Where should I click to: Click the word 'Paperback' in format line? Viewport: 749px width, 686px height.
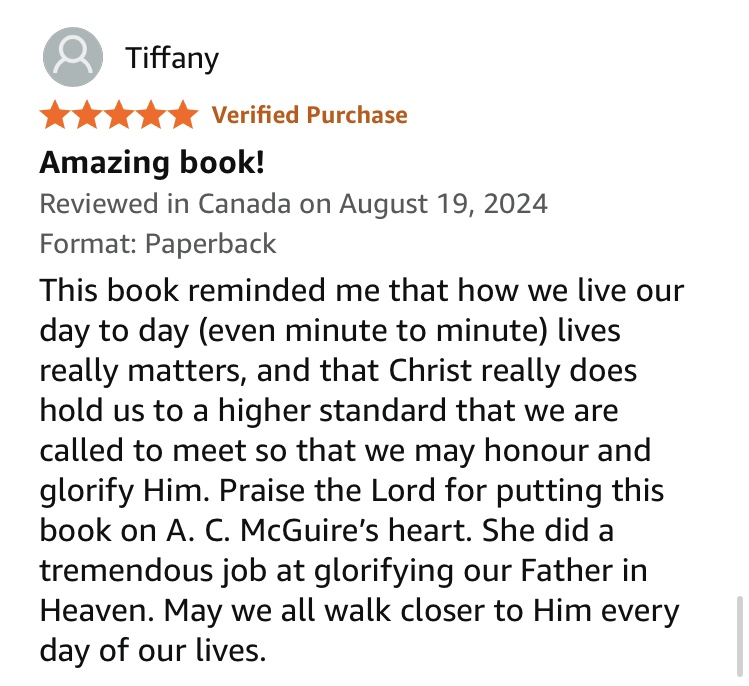tap(210, 243)
